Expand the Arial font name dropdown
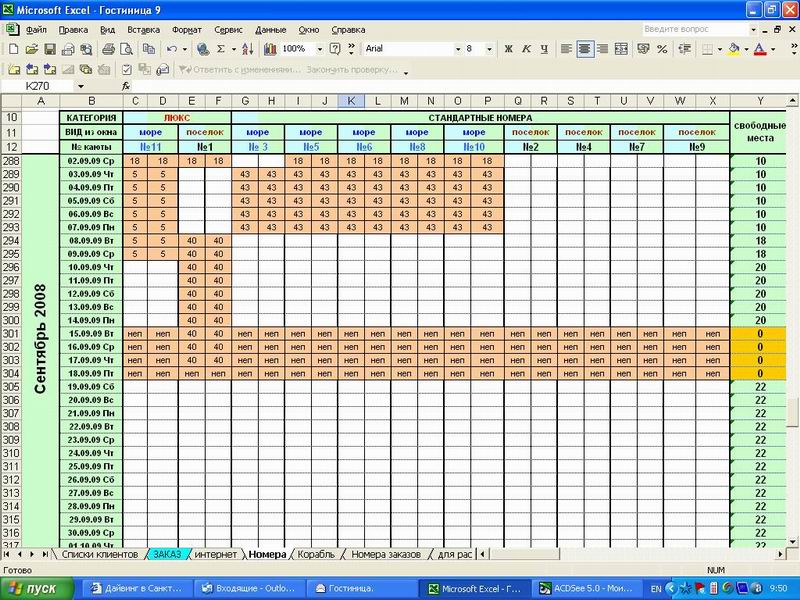Image resolution: width=800 pixels, height=600 pixels. 458,49
